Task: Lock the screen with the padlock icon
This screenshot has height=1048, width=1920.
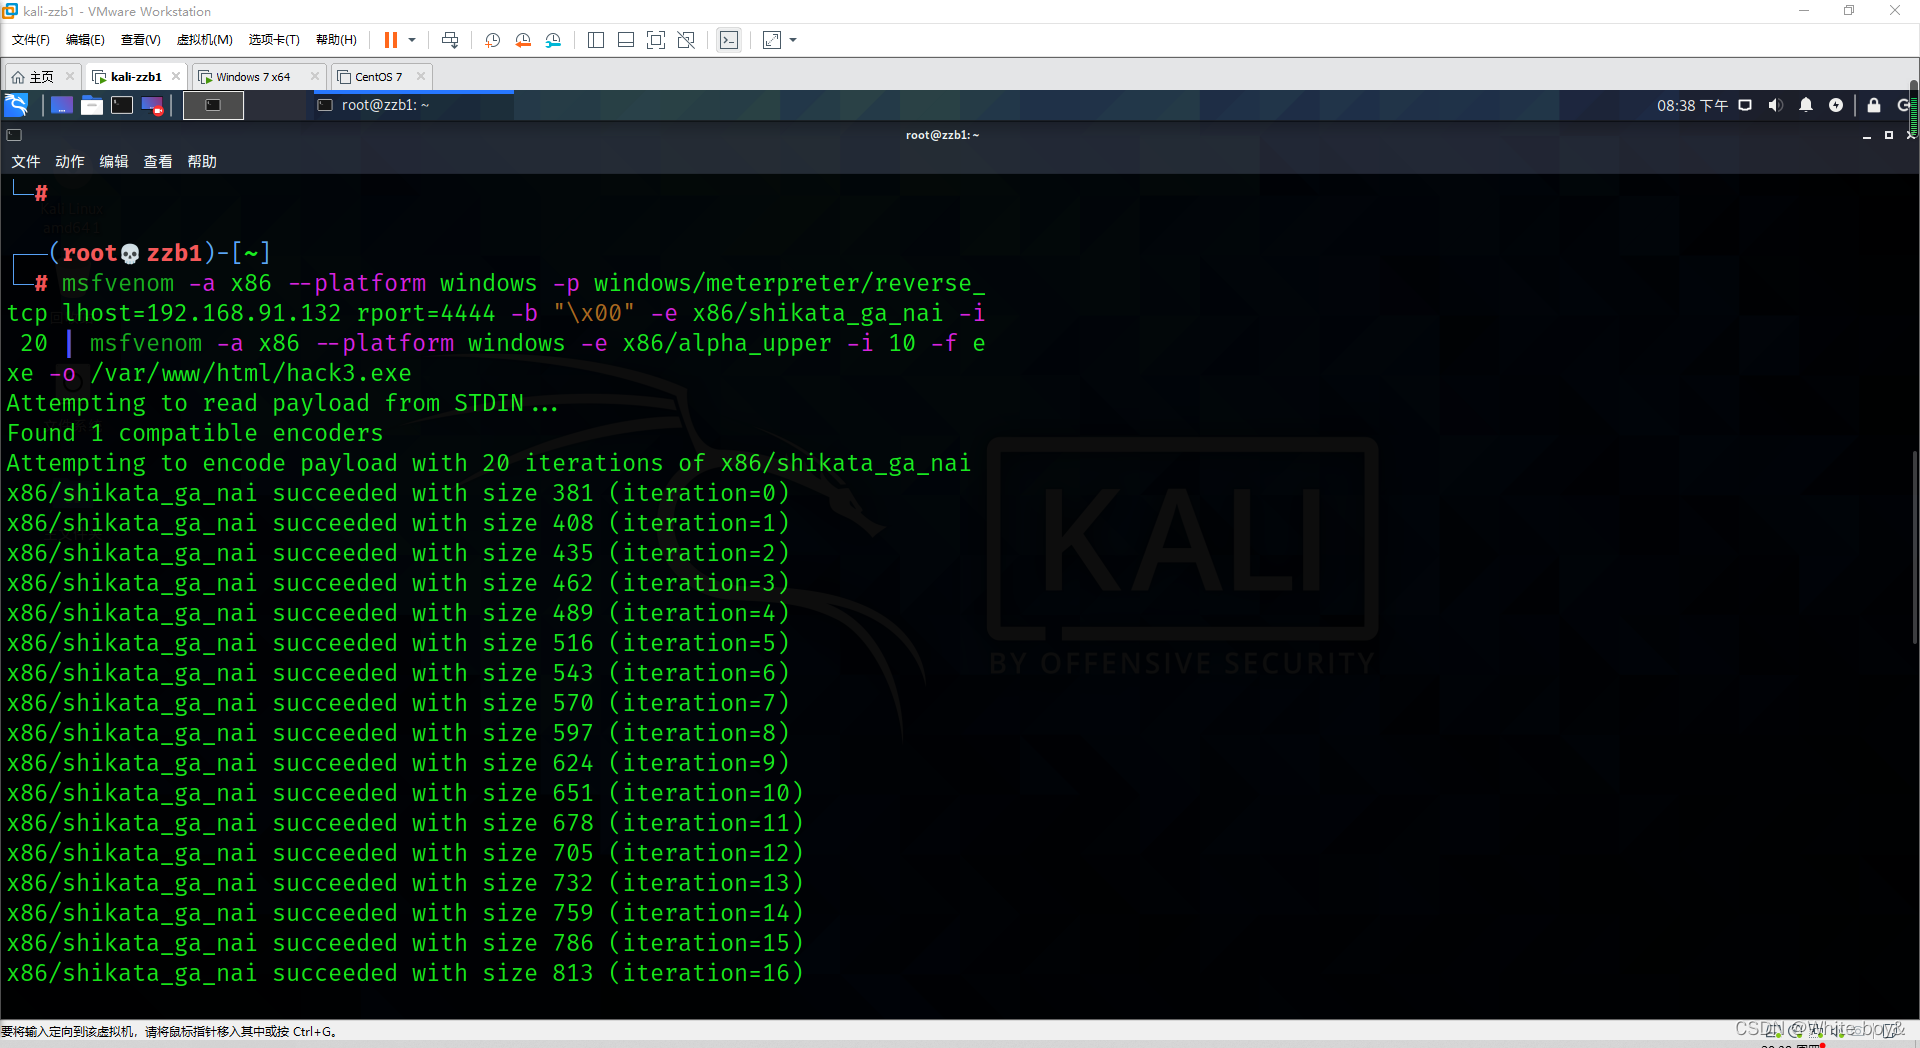Action: click(x=1874, y=105)
